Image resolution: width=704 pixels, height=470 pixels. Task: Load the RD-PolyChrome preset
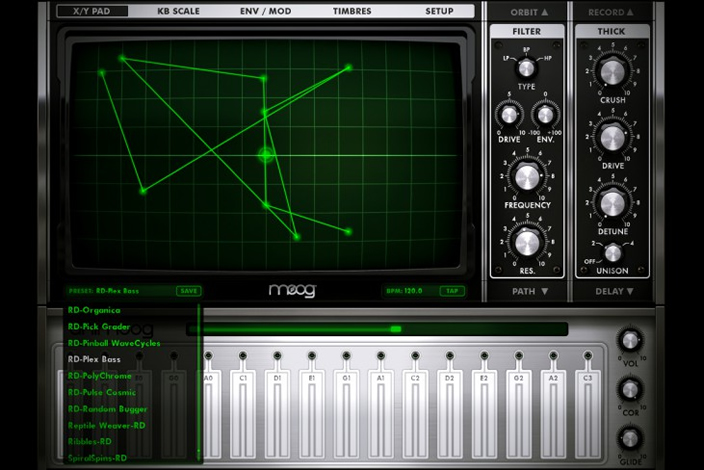[100, 376]
